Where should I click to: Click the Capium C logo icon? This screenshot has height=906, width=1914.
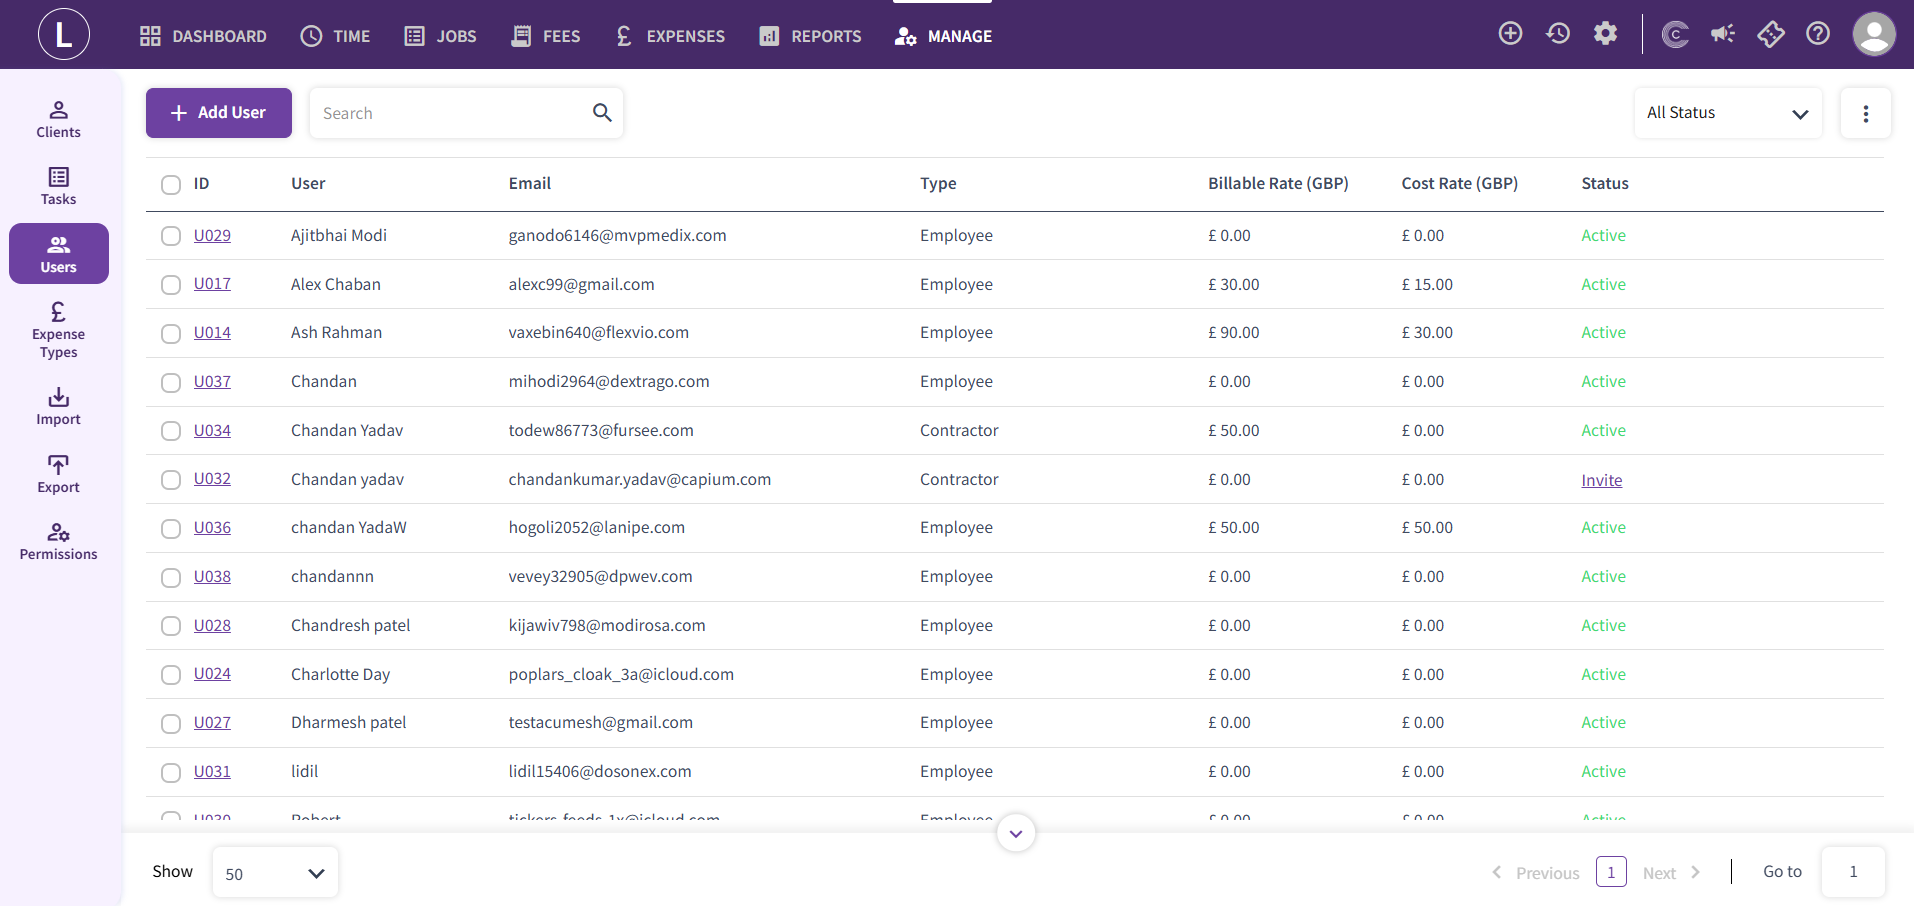coord(1675,35)
